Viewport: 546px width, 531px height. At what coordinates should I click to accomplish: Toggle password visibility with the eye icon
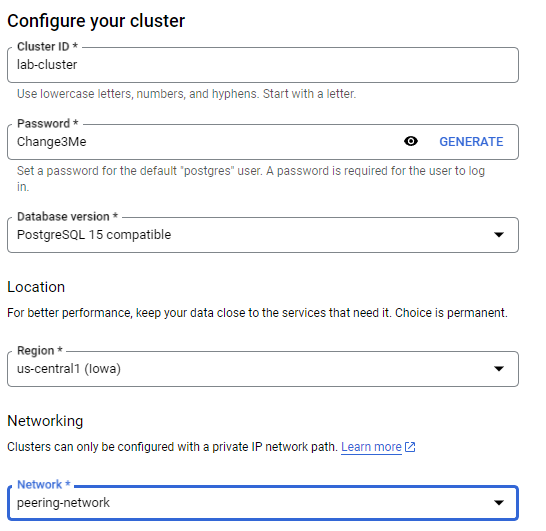click(x=411, y=141)
